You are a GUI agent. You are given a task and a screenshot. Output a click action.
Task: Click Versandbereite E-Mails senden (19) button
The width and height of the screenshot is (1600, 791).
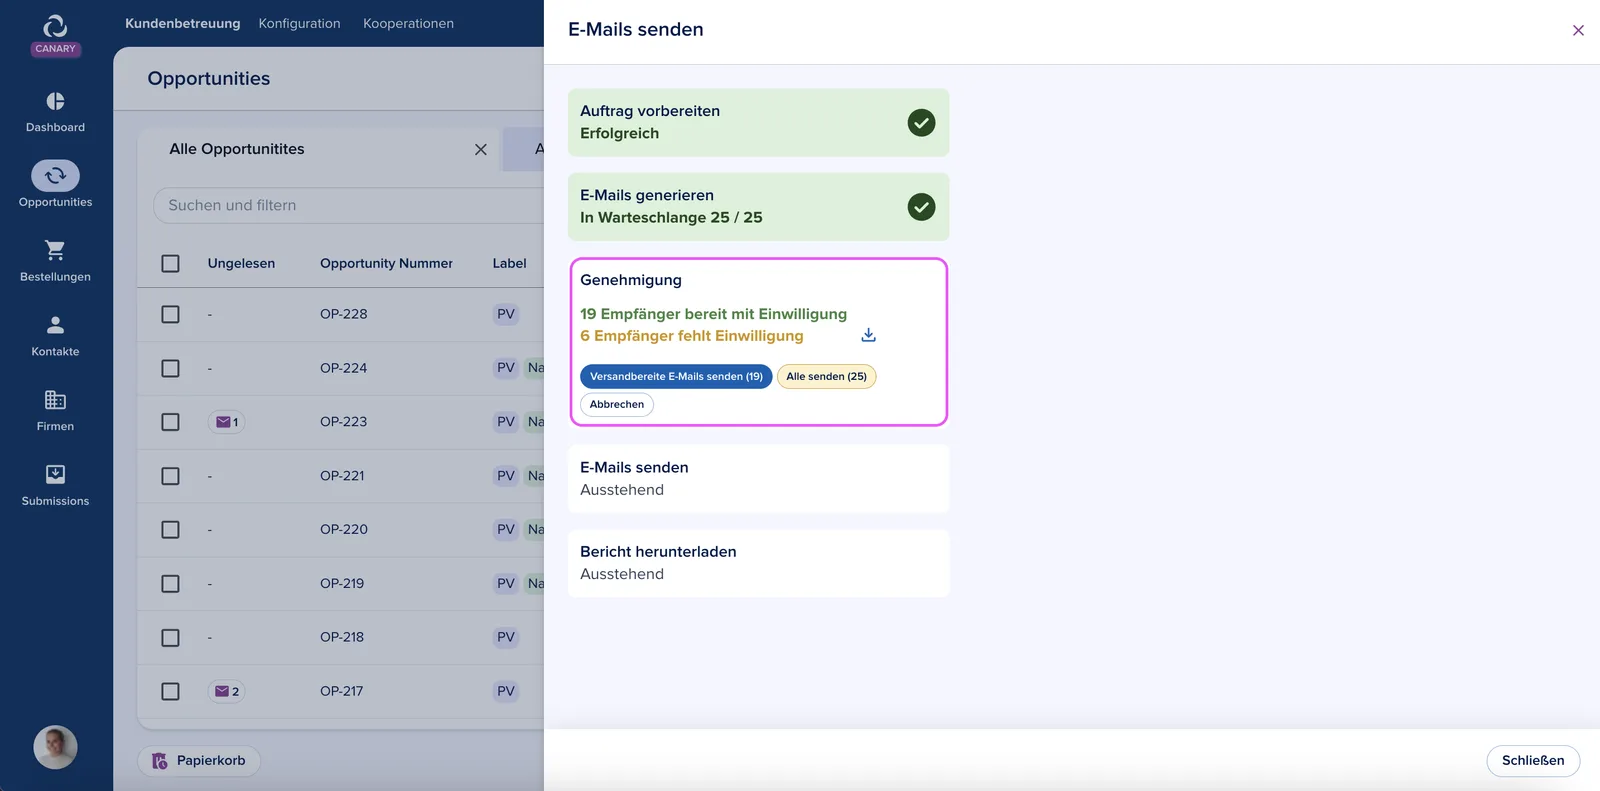click(x=676, y=377)
